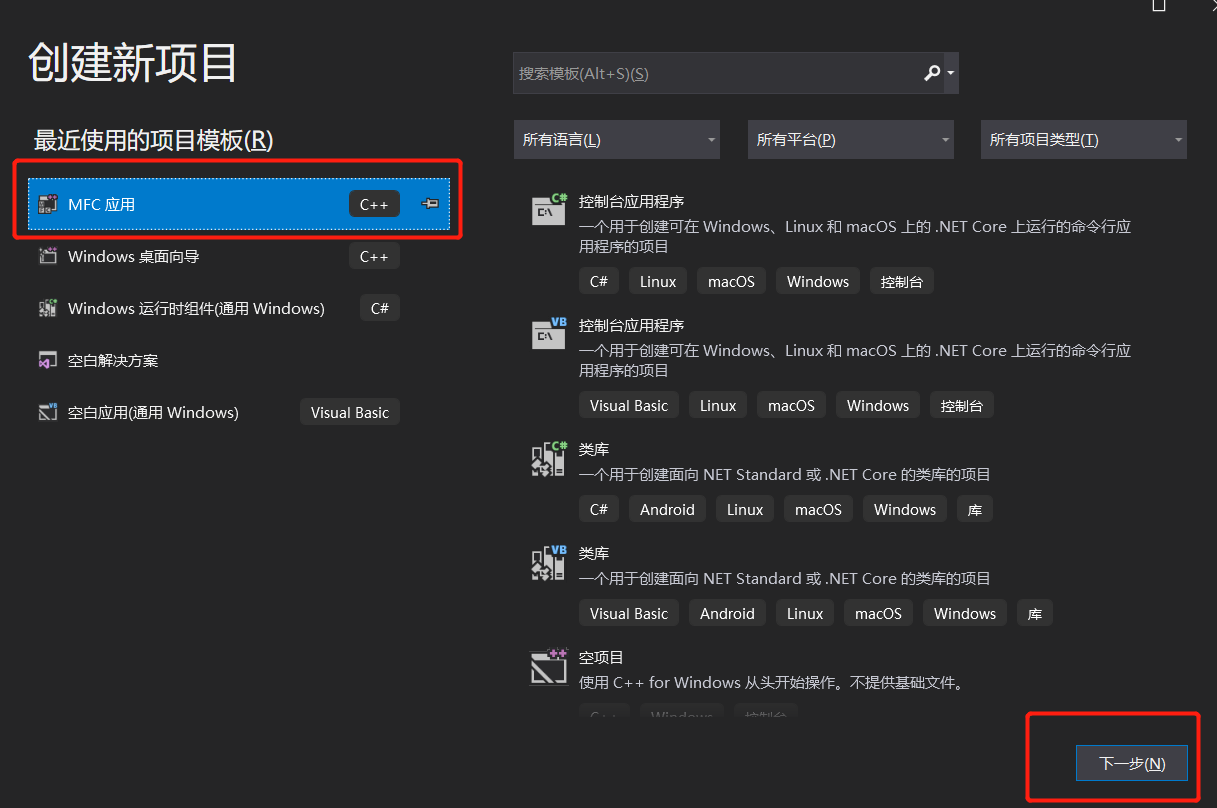Select Windows 桌面向导 recent template
1217x808 pixels.
tap(239, 256)
